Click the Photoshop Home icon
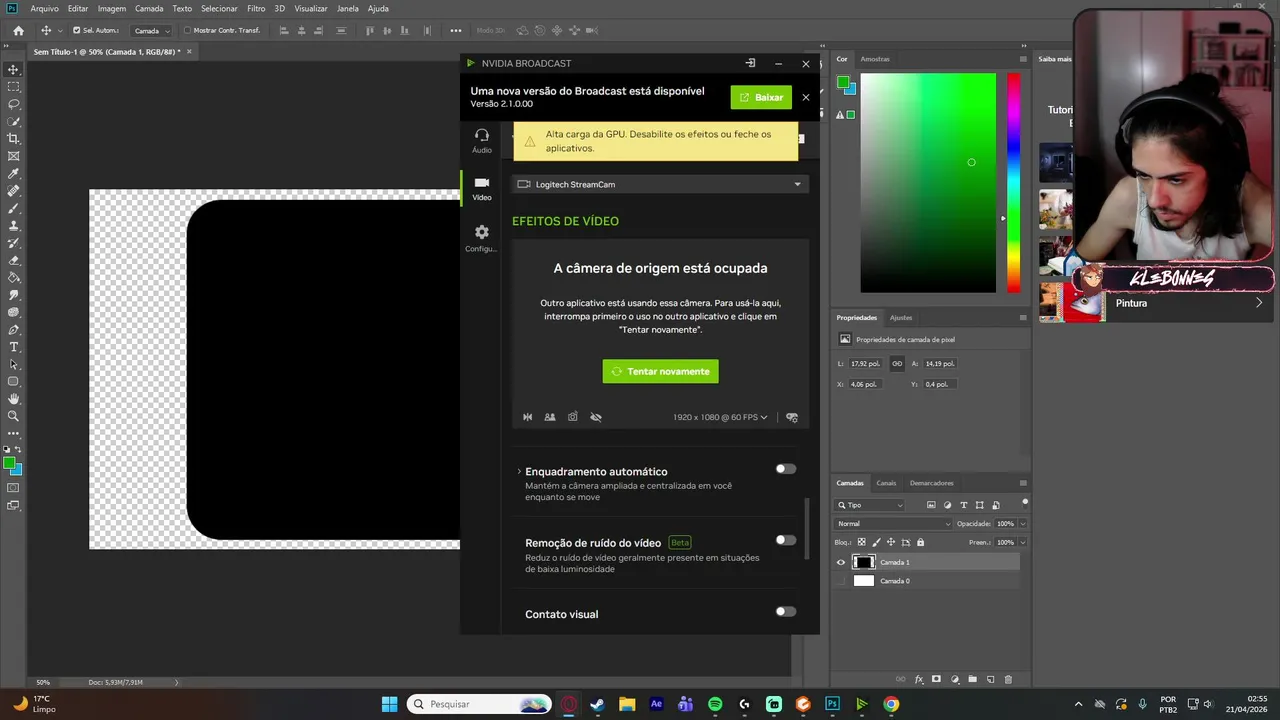Viewport: 1280px width, 720px height. 18,30
